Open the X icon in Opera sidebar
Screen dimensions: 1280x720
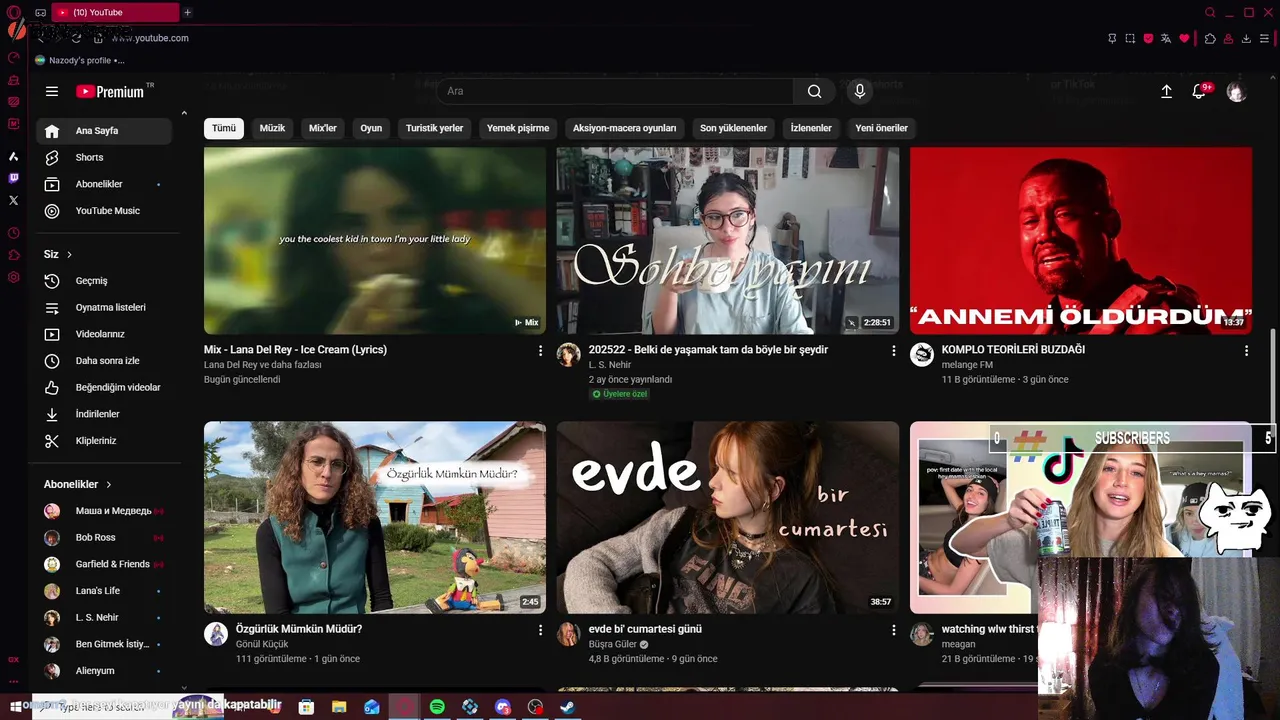(13, 200)
